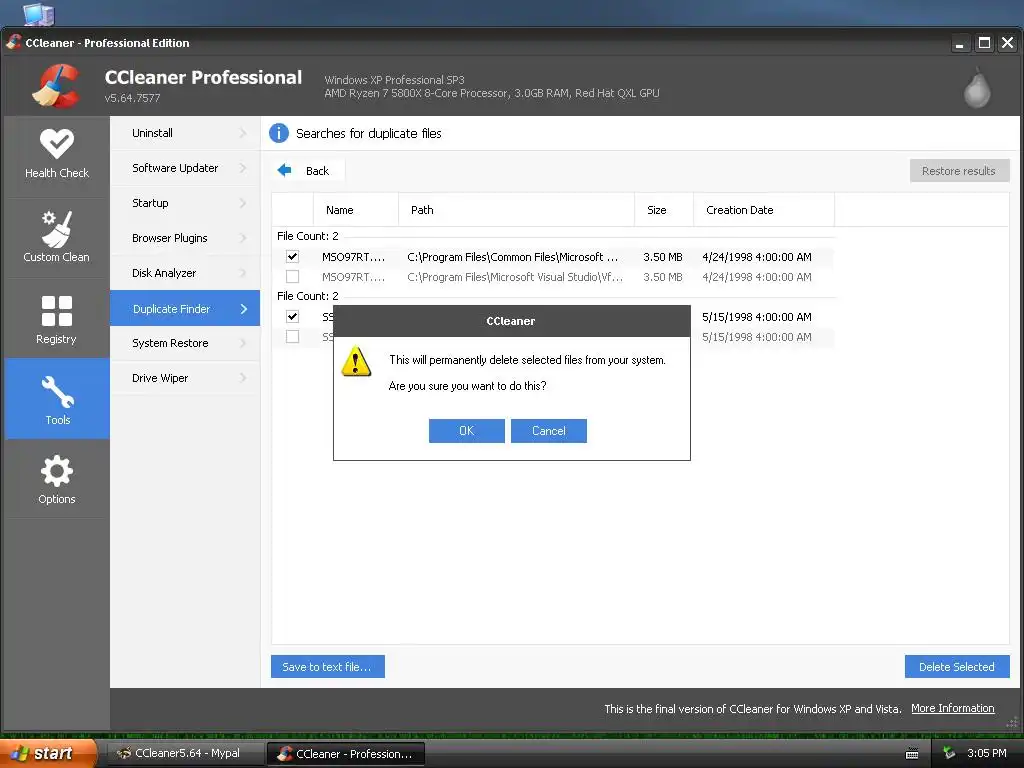Check the first MSO97RT file checkbox

pos(293,257)
